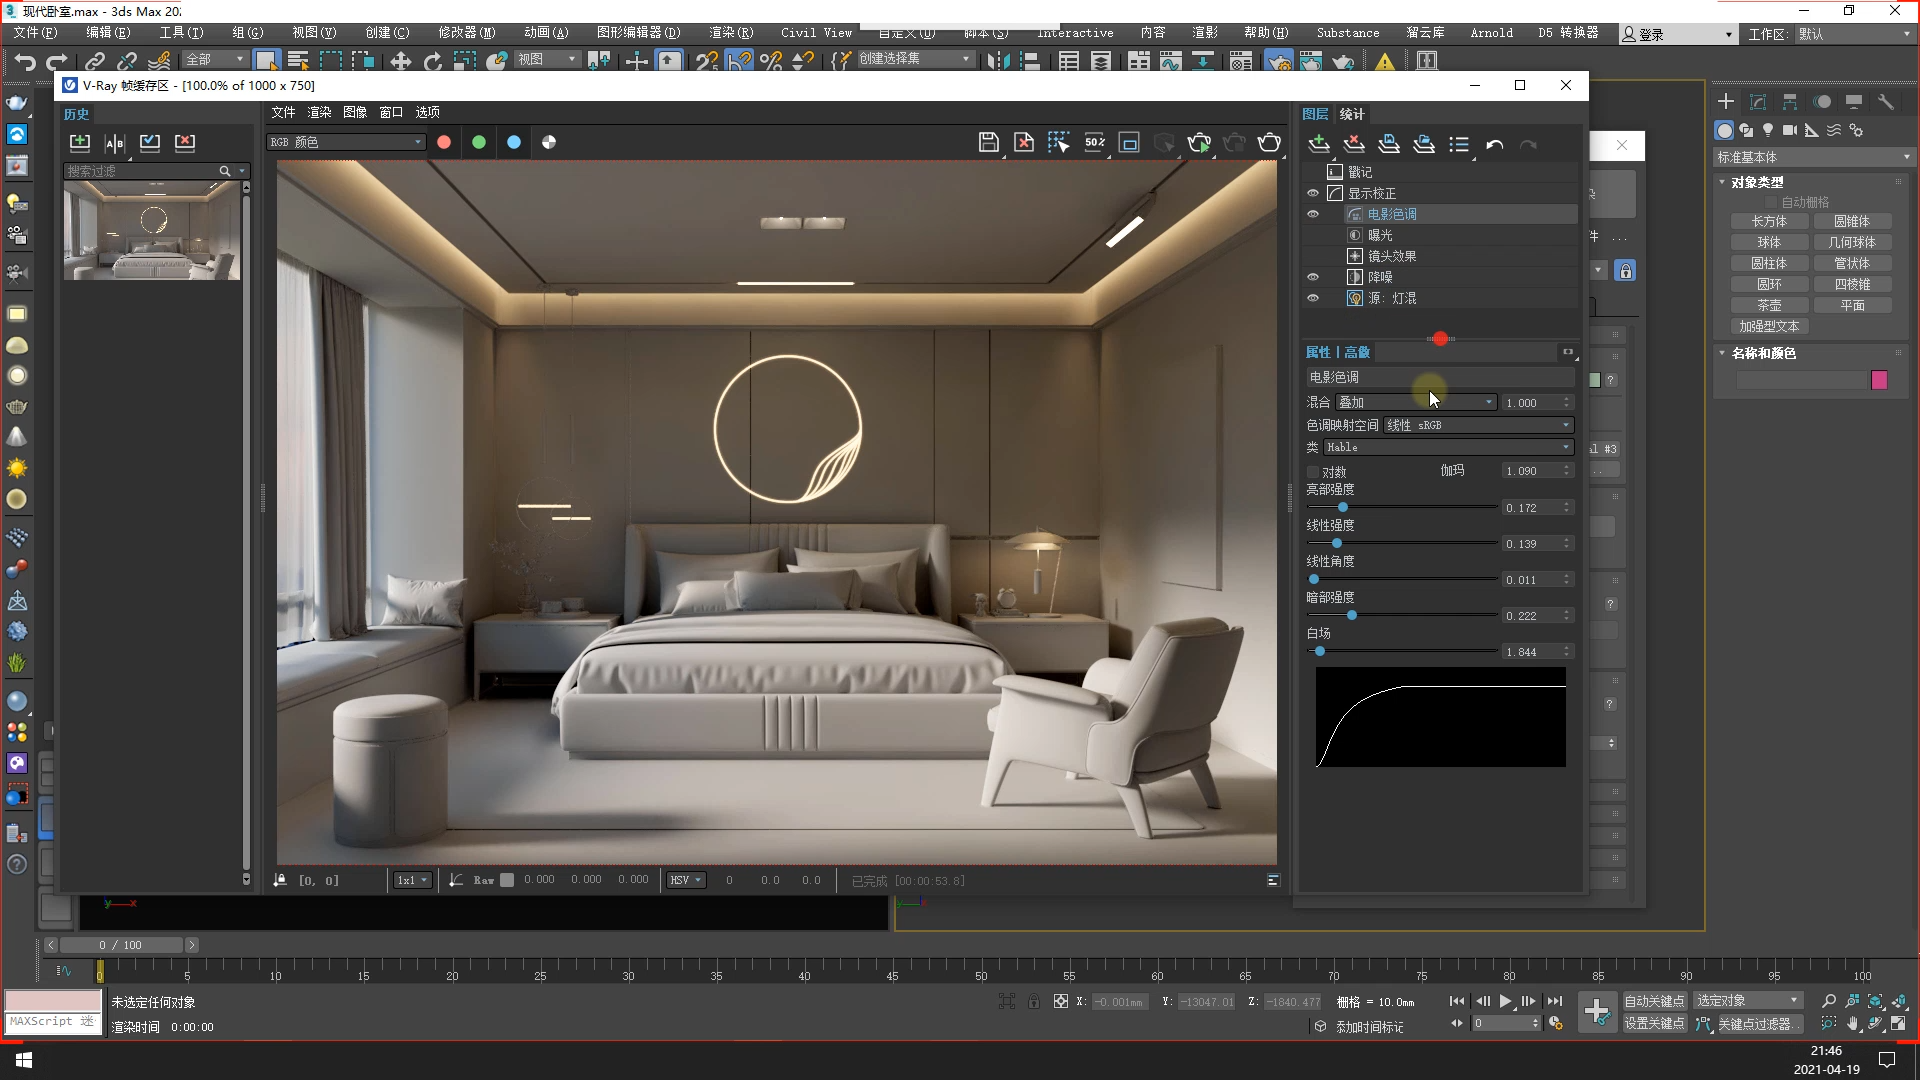Screen dimensions: 1920x1080
Task: Hide the 显示校正 layer
Action: pos(1313,193)
